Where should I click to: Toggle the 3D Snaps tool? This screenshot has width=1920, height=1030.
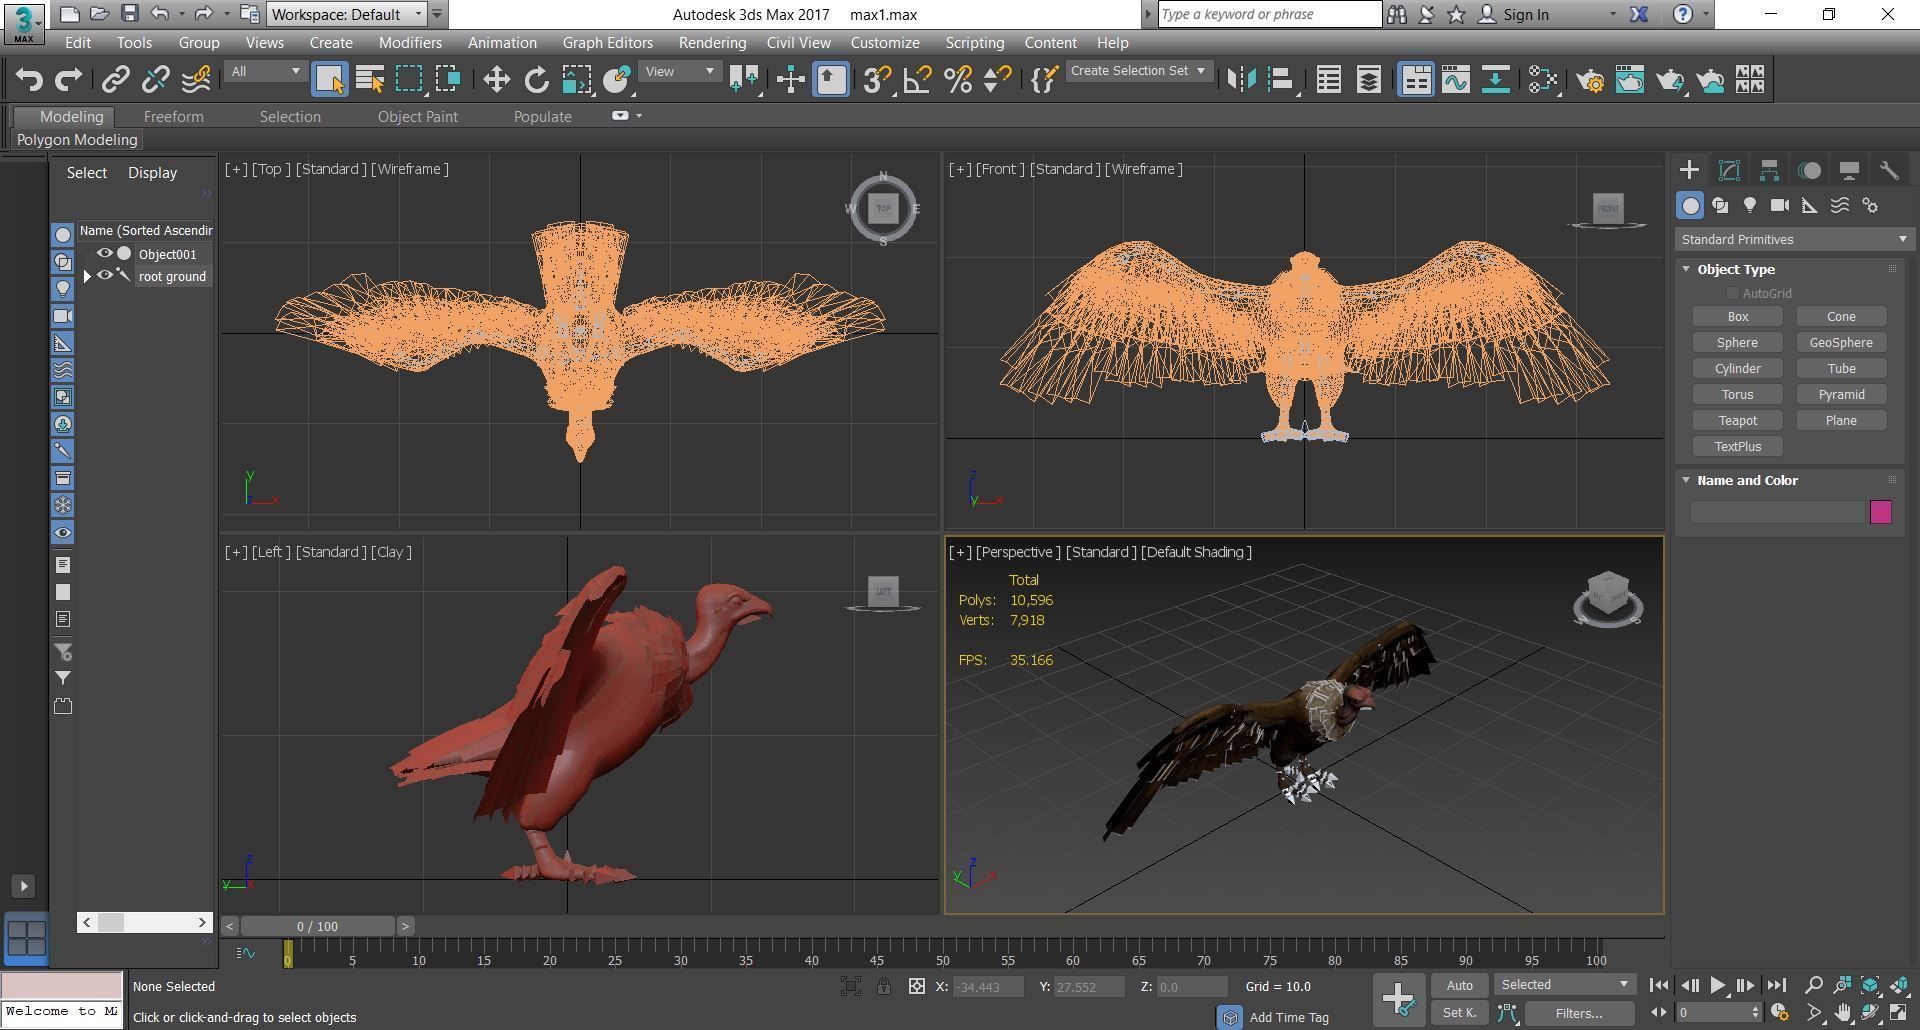[876, 79]
